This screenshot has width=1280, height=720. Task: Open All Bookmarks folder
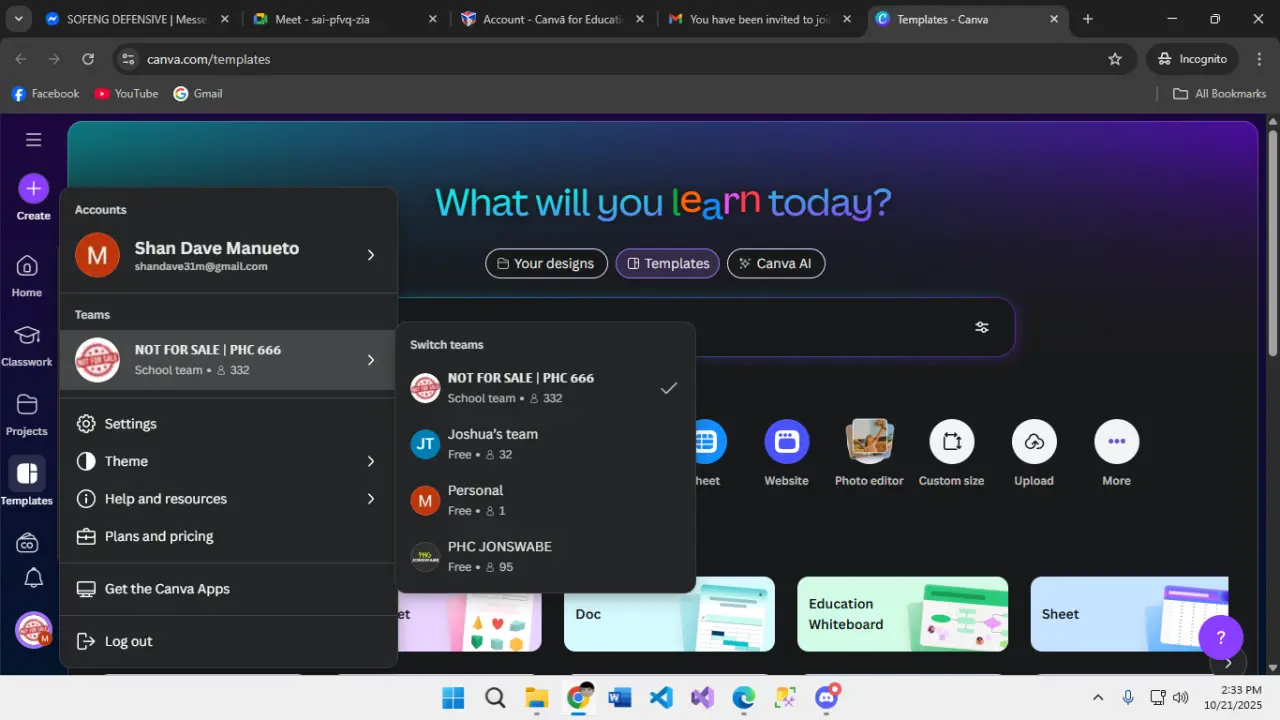point(1219,94)
